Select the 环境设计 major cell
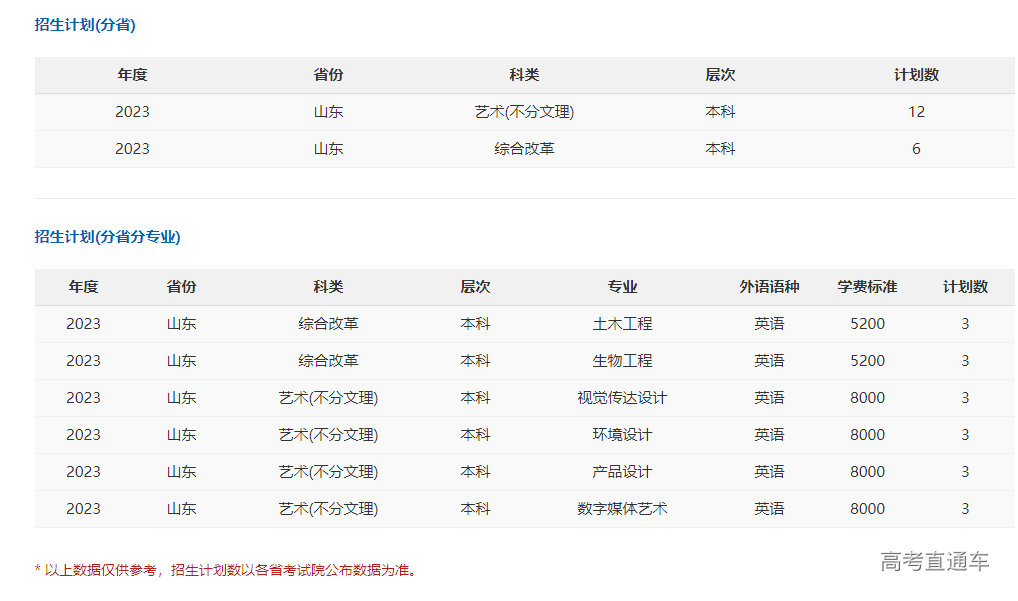Screen dimensions: 1018x601 (622, 434)
